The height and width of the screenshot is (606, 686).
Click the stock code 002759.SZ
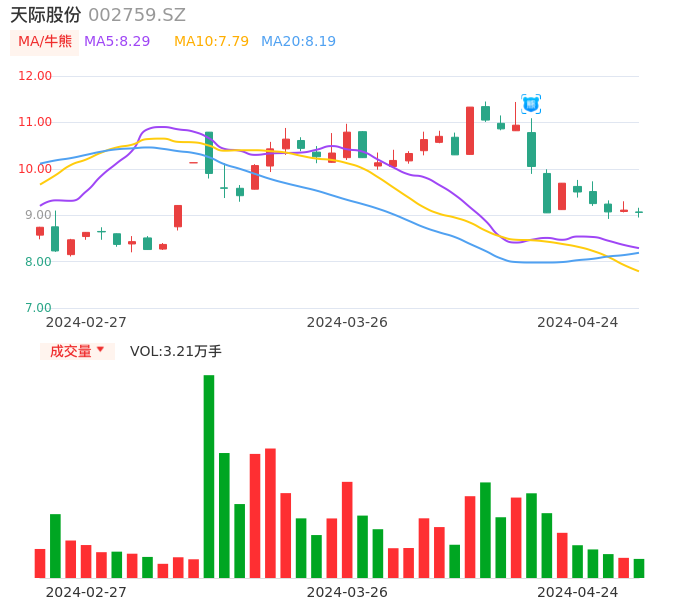tap(137, 15)
